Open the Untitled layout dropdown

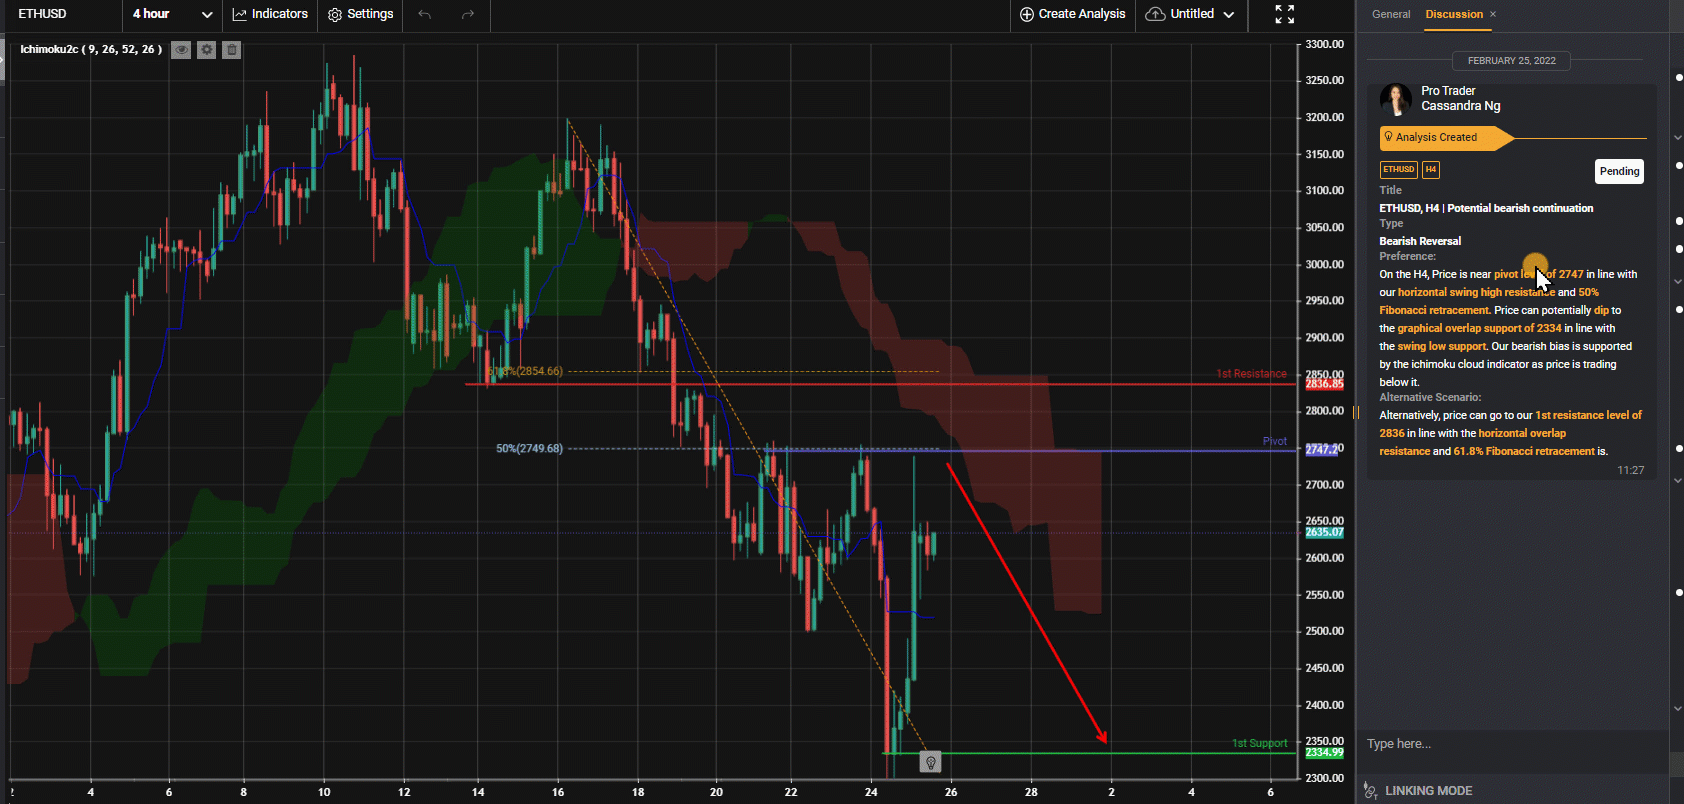(x=1190, y=14)
